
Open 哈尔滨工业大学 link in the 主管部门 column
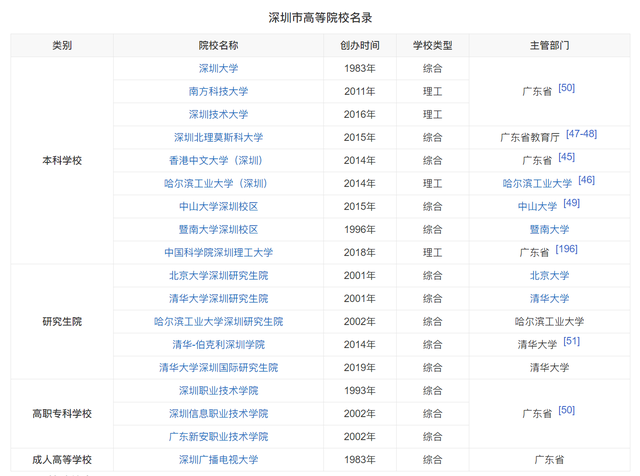(537, 183)
